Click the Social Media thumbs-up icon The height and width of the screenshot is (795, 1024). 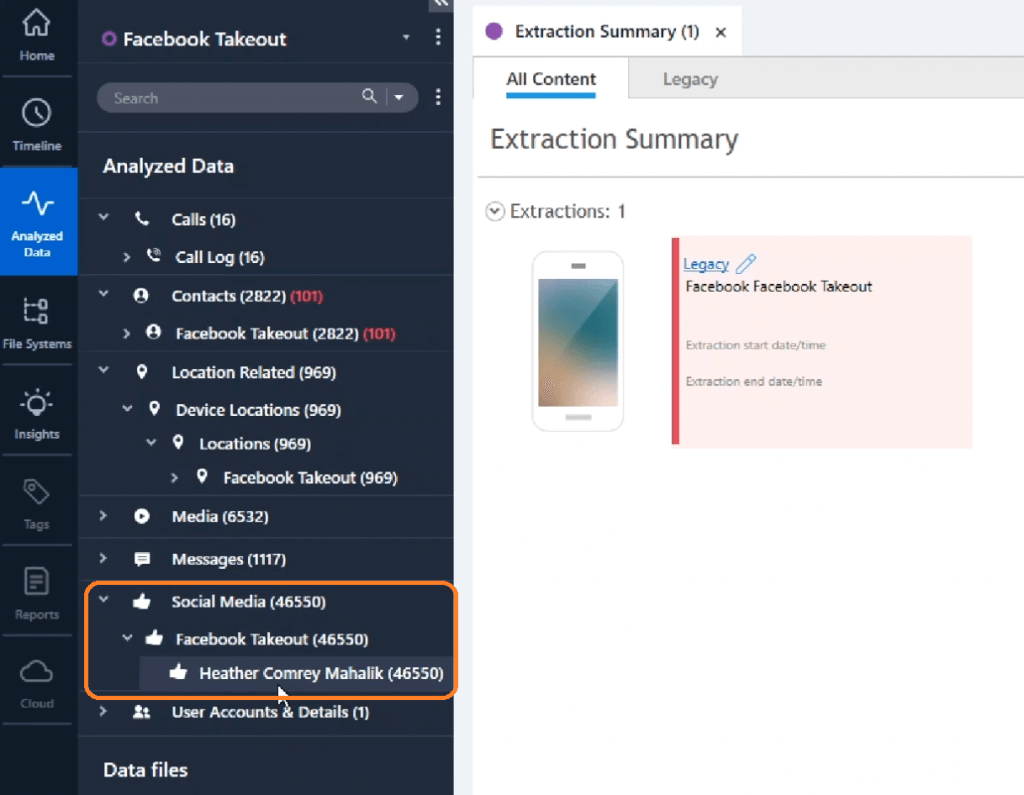coord(142,601)
